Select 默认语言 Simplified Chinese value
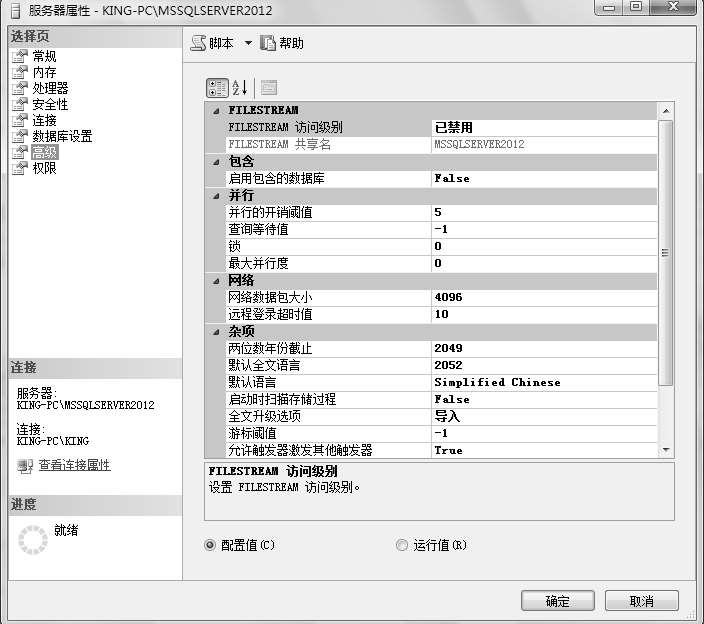 point(544,382)
